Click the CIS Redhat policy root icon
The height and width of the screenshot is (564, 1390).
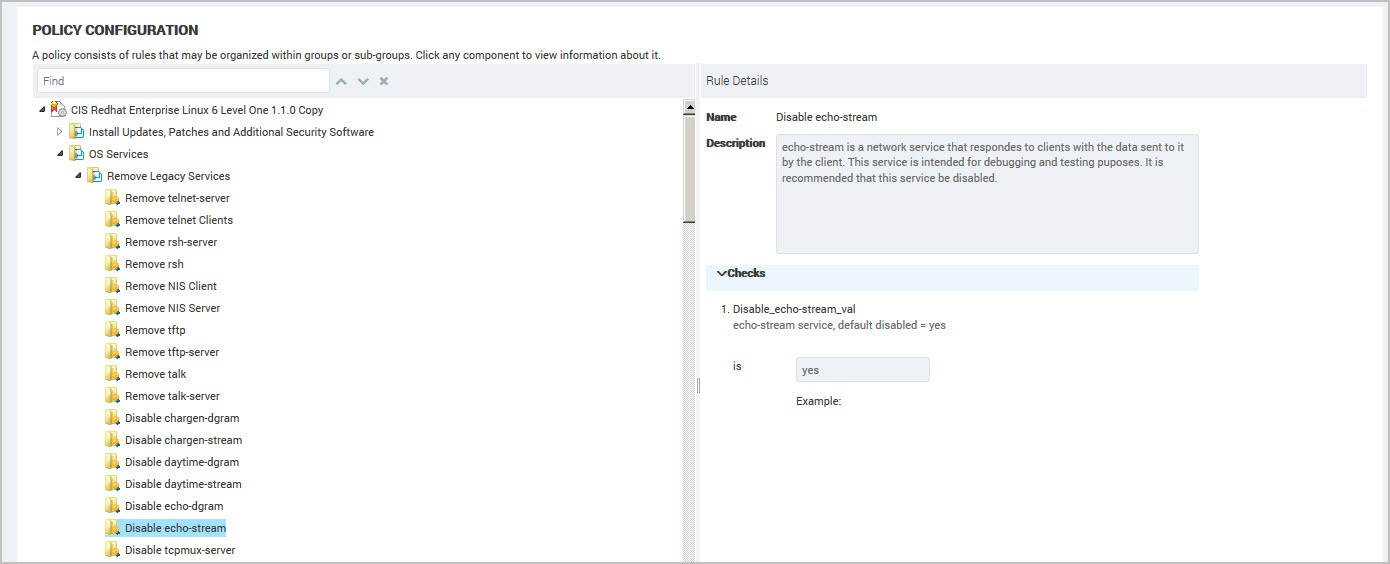click(59, 110)
